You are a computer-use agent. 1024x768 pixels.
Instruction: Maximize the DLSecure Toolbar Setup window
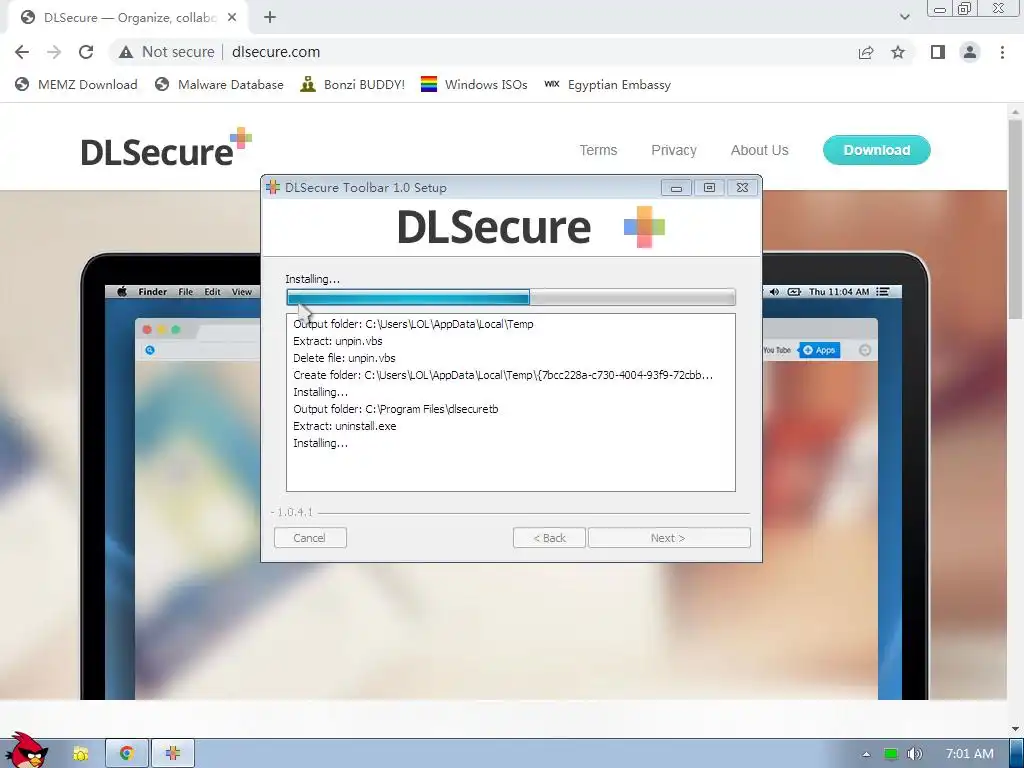tap(709, 188)
